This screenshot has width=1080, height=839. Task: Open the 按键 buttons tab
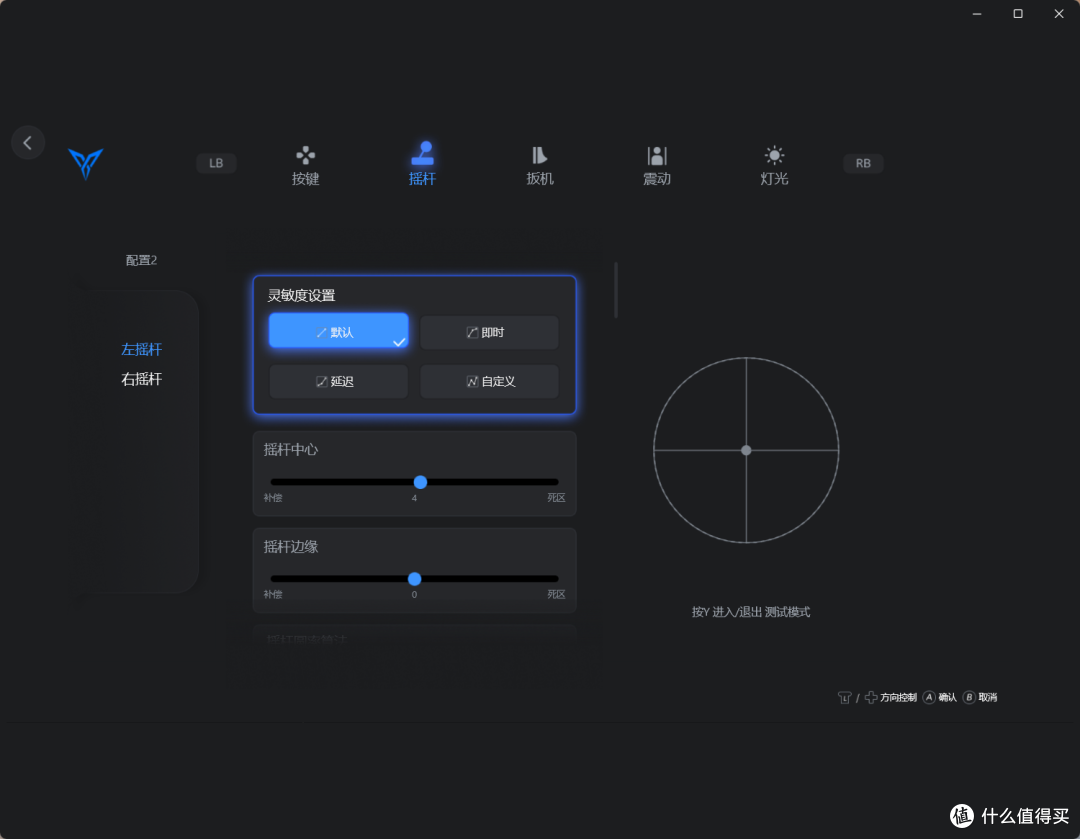[305, 166]
